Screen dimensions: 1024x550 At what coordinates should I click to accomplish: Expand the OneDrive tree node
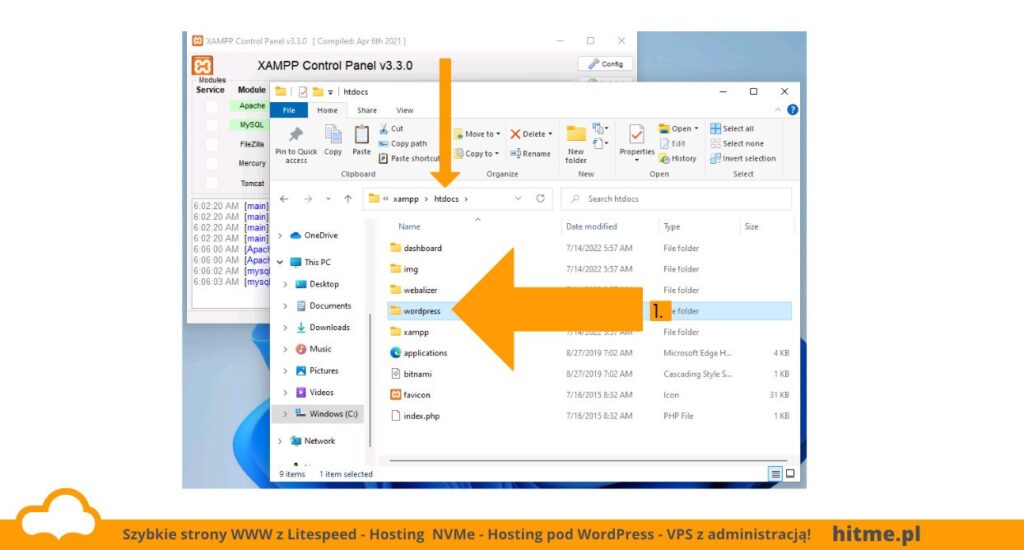(x=280, y=235)
